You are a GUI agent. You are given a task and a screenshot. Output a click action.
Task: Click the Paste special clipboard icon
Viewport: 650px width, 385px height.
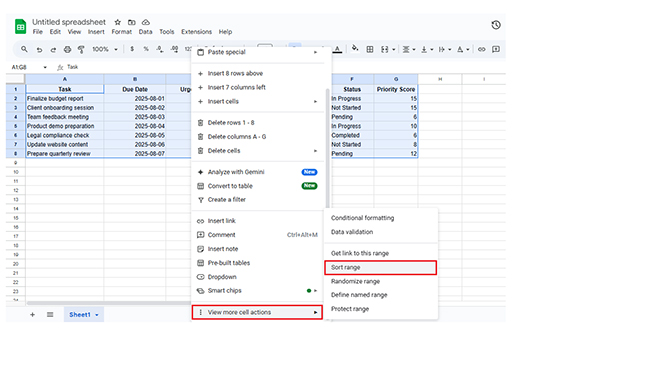pyautogui.click(x=201, y=52)
